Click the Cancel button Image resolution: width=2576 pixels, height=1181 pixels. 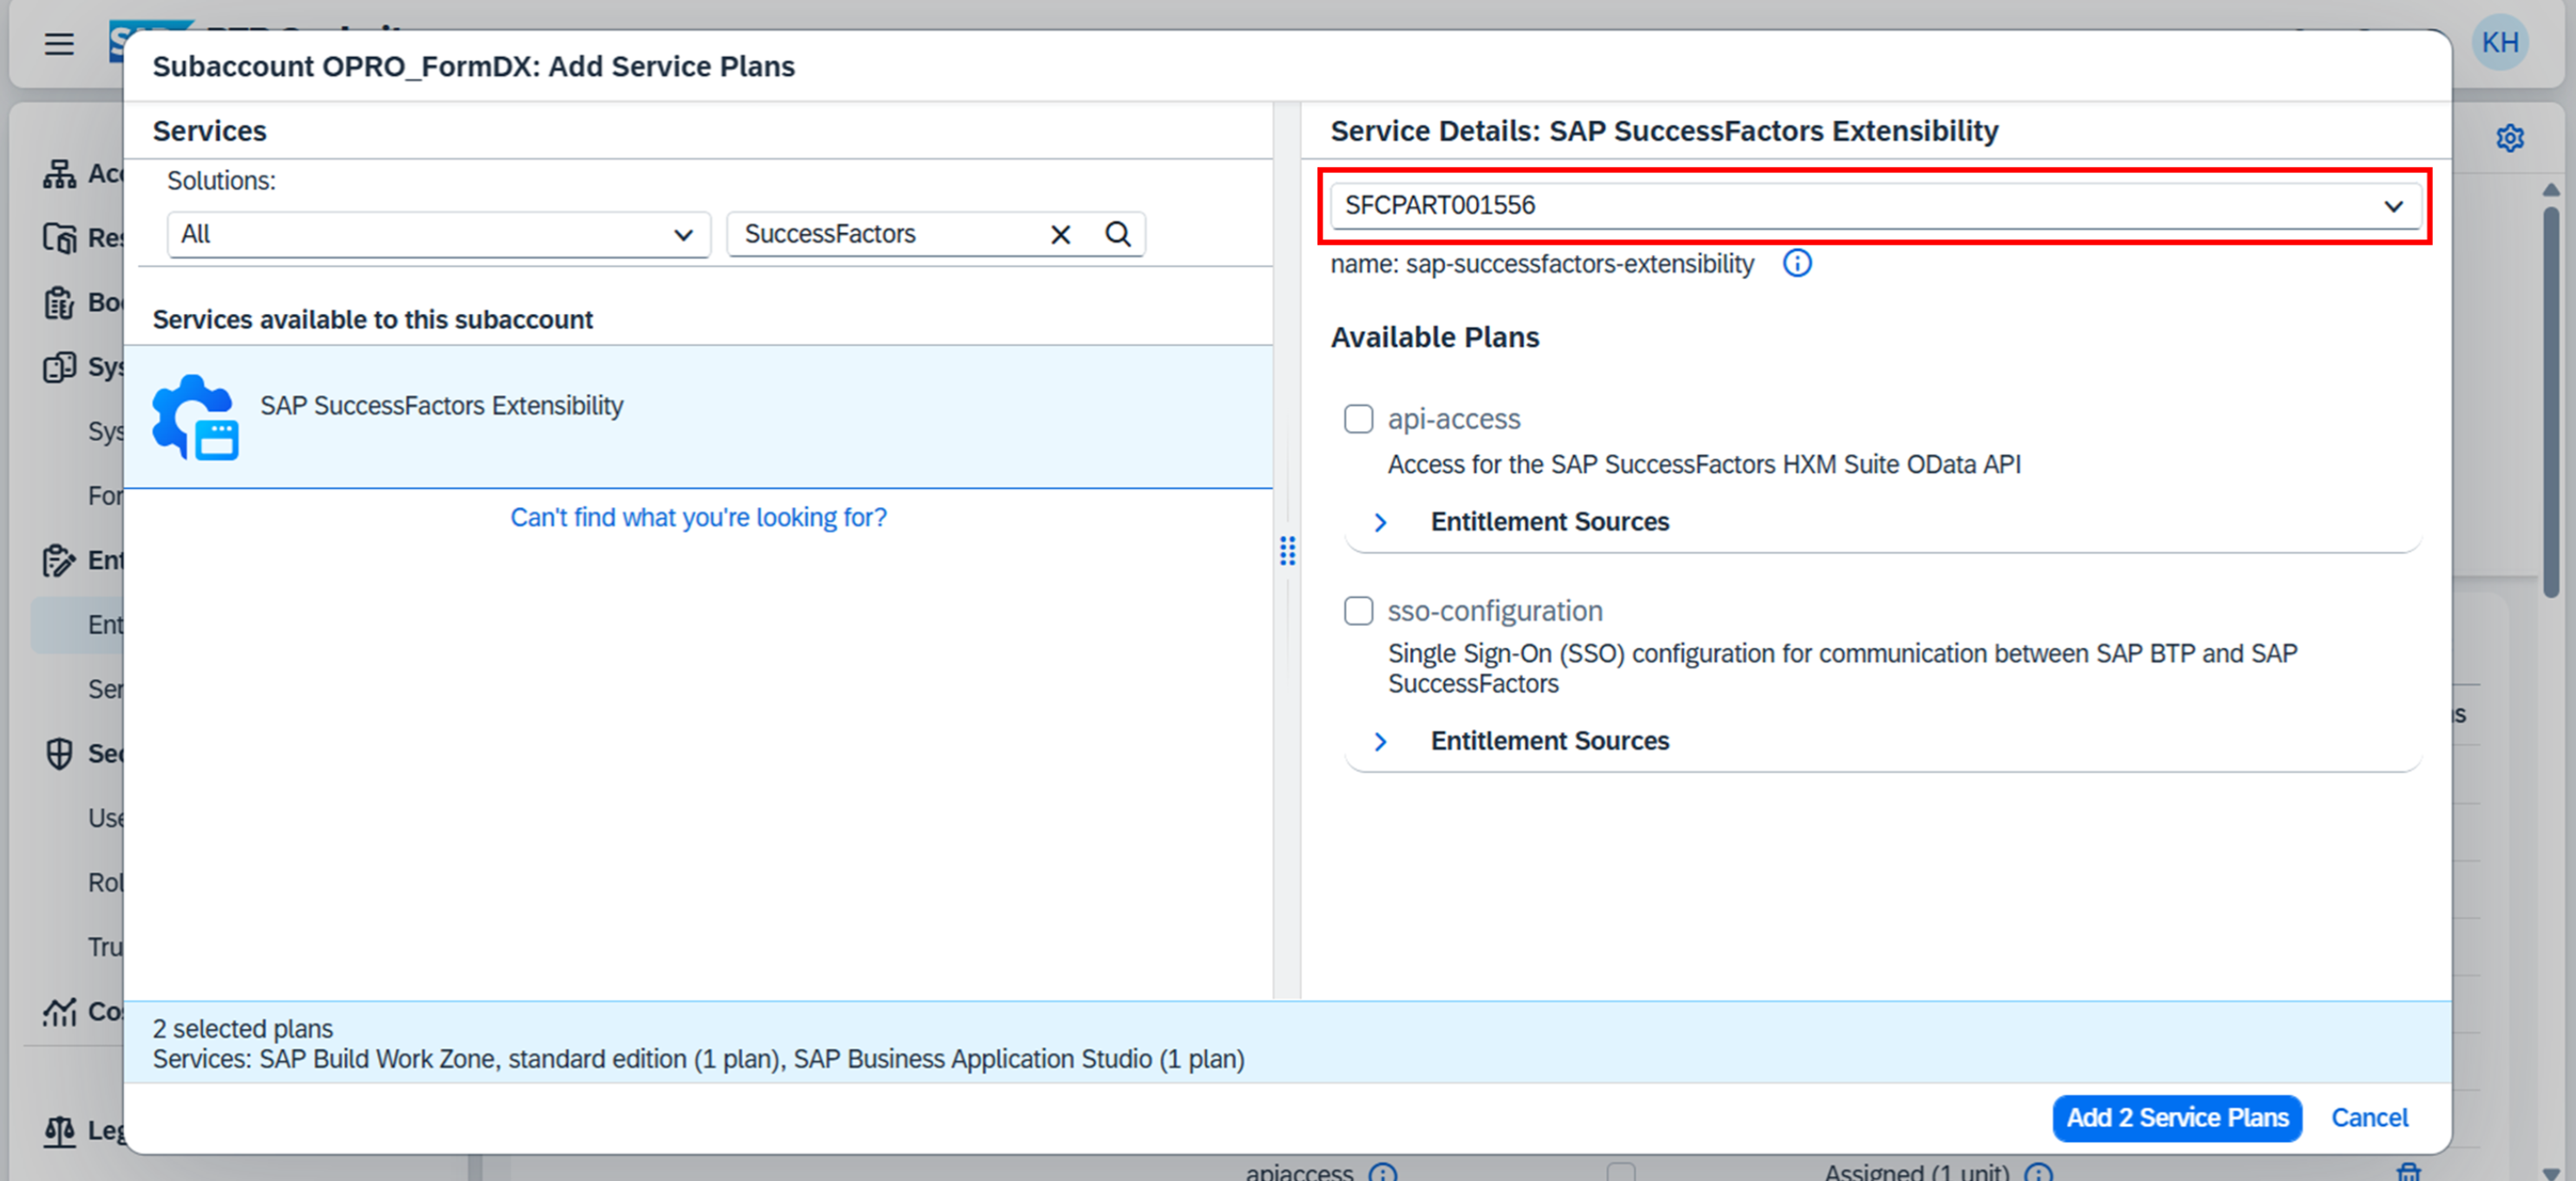pos(2368,1117)
